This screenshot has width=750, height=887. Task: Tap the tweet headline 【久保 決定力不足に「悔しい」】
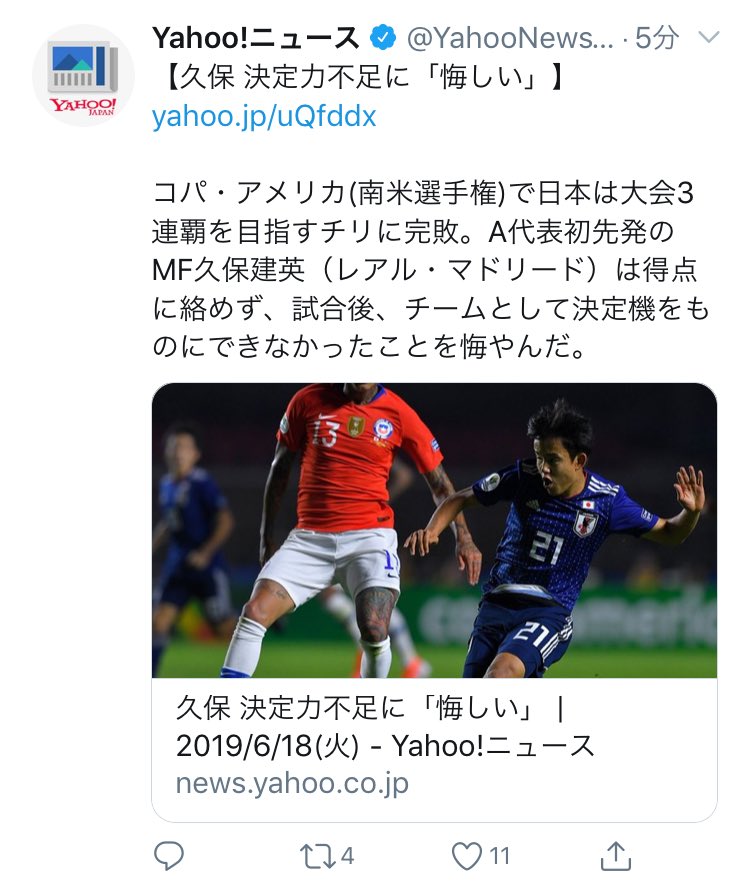(359, 77)
